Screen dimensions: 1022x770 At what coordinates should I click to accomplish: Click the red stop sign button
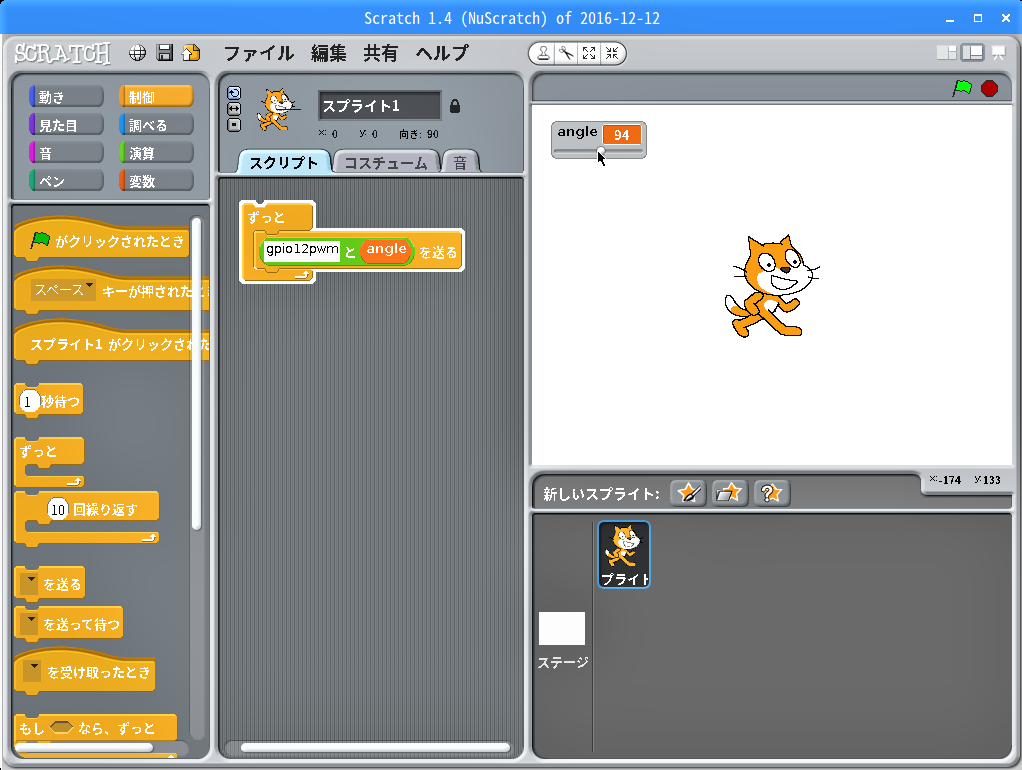point(989,88)
